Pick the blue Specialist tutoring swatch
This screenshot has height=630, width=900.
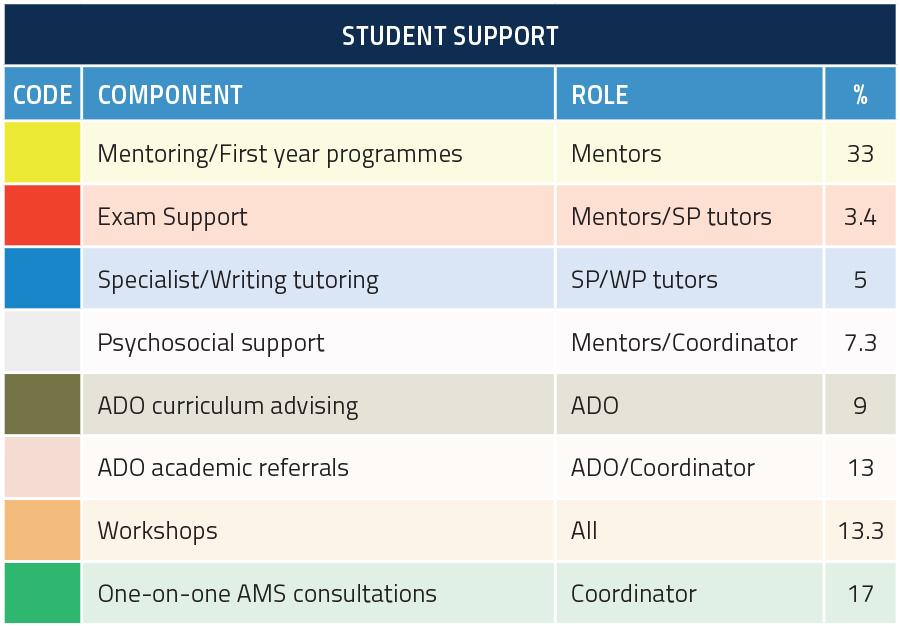(x=42, y=278)
